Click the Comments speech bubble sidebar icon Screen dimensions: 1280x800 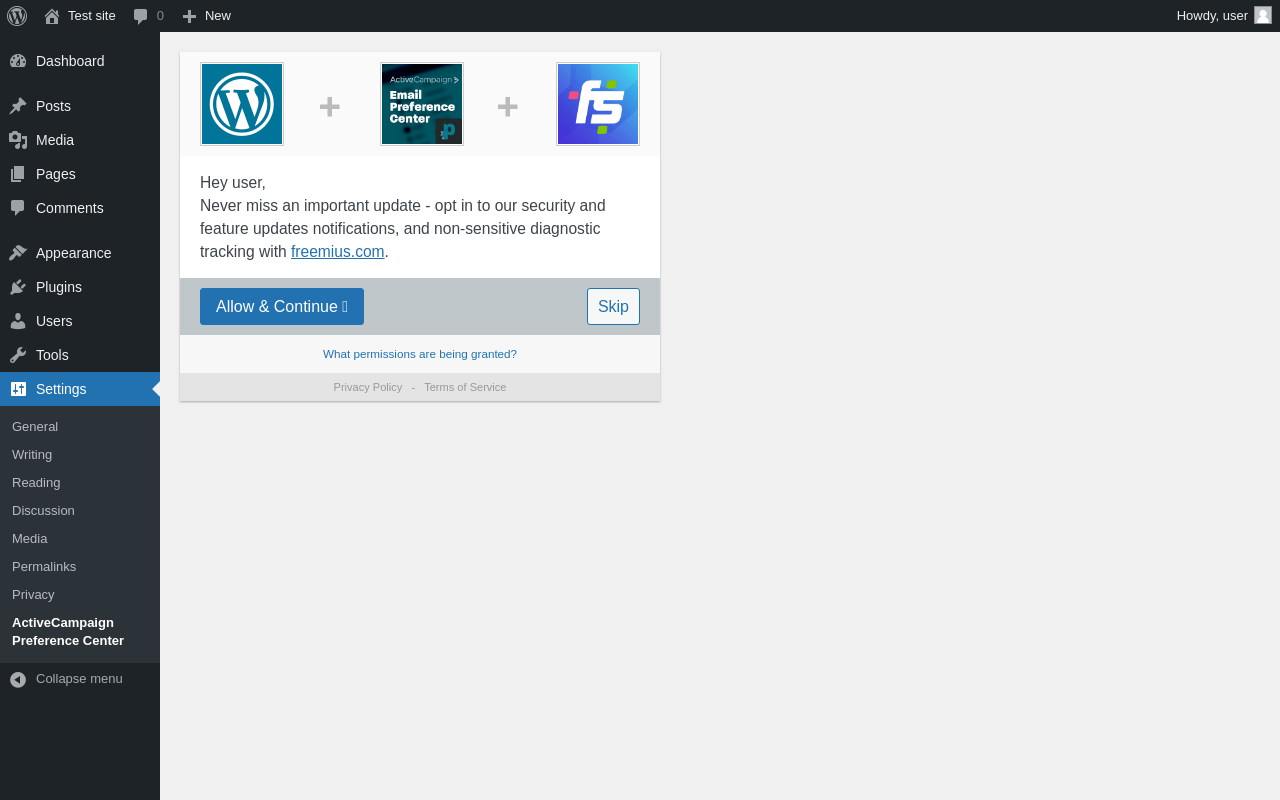pos(18,208)
